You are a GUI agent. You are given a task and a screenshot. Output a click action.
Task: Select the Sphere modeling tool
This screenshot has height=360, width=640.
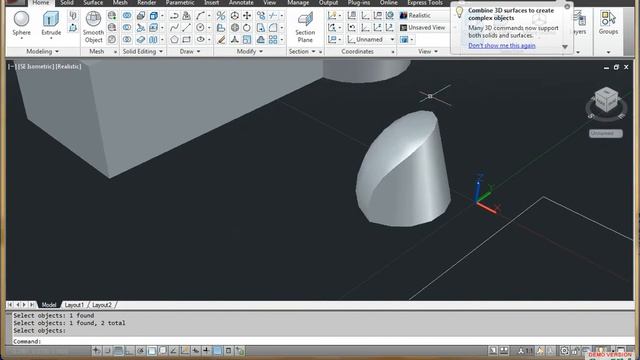pyautogui.click(x=21, y=24)
